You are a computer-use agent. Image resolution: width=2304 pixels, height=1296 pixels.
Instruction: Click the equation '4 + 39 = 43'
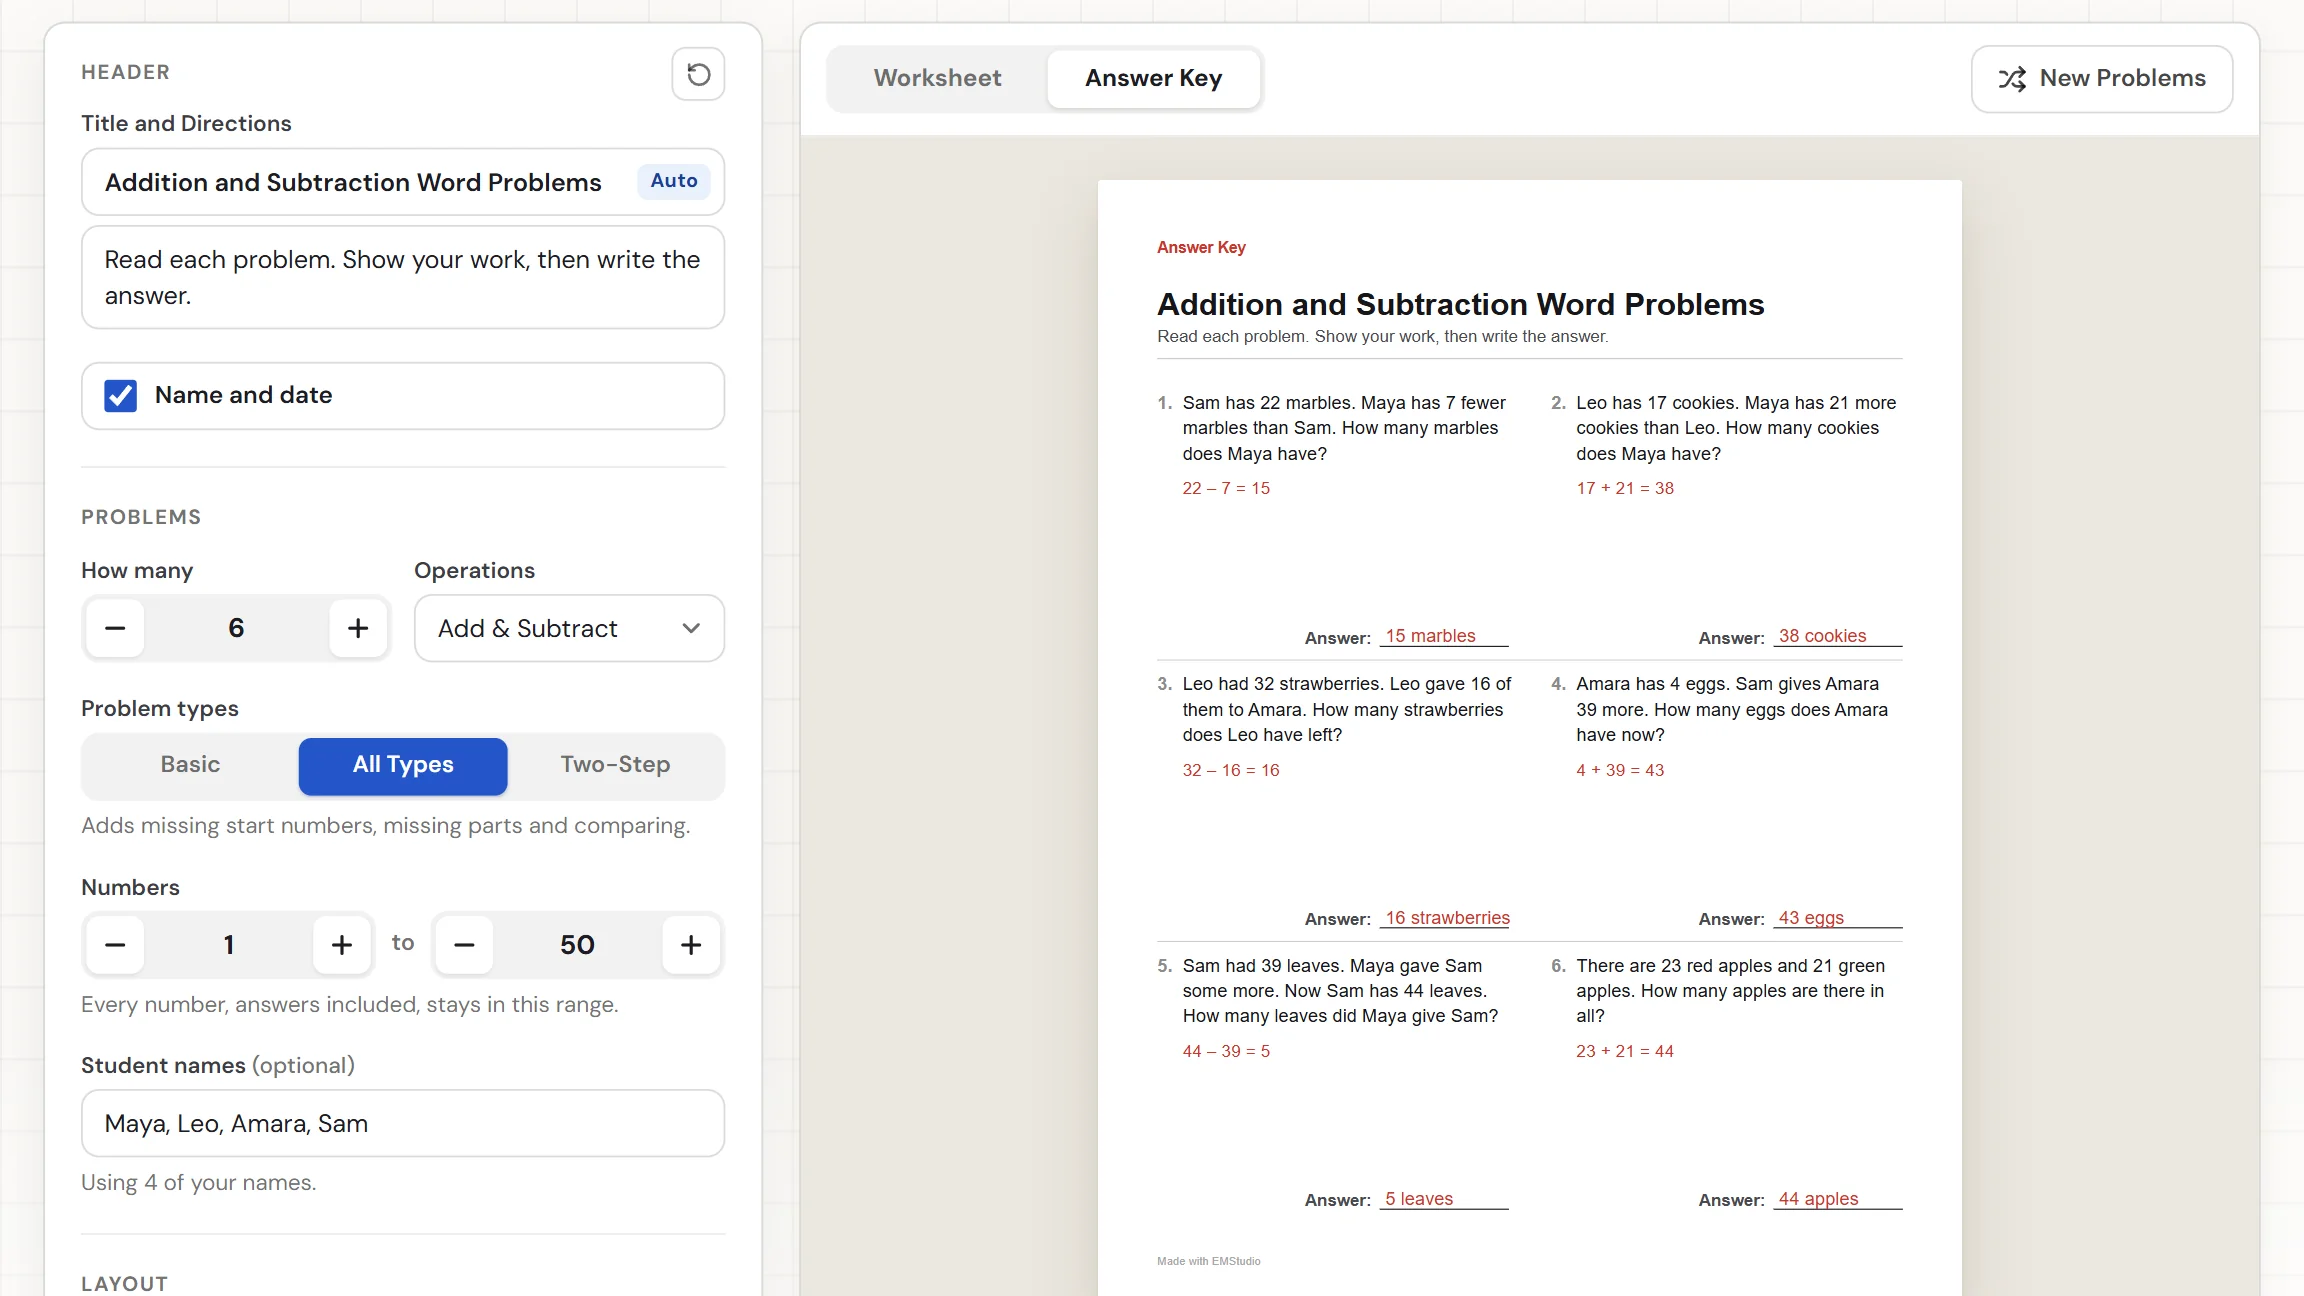pyautogui.click(x=1620, y=770)
